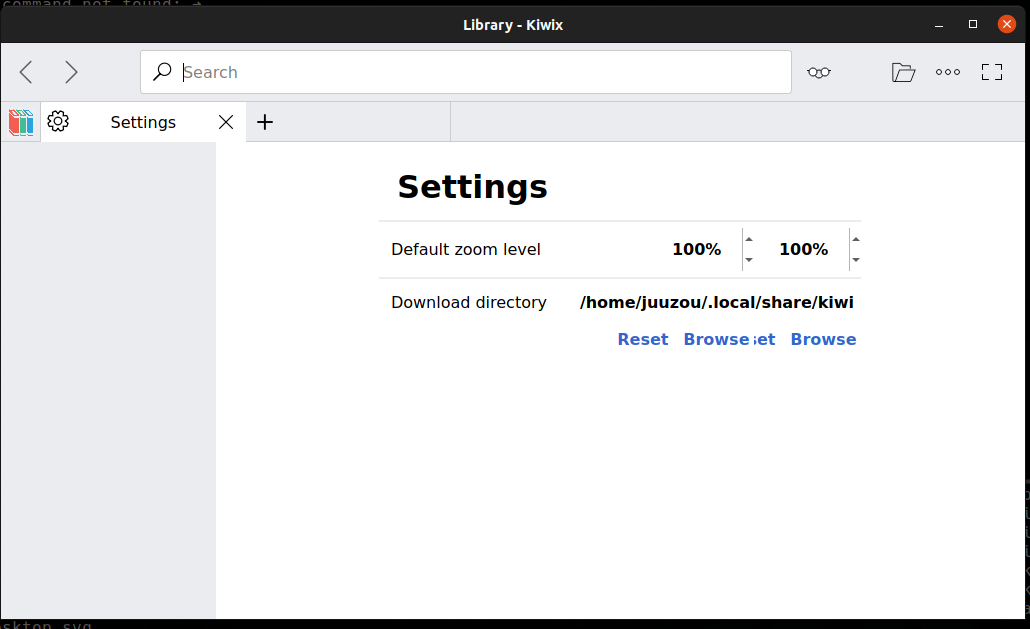The image size is (1030, 629).
Task: Close the Settings tab
Action: click(225, 121)
